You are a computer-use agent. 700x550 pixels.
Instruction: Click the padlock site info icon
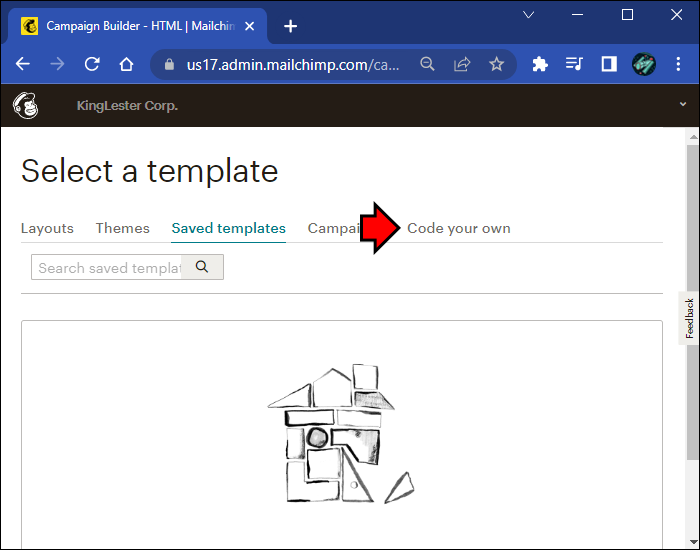(169, 65)
